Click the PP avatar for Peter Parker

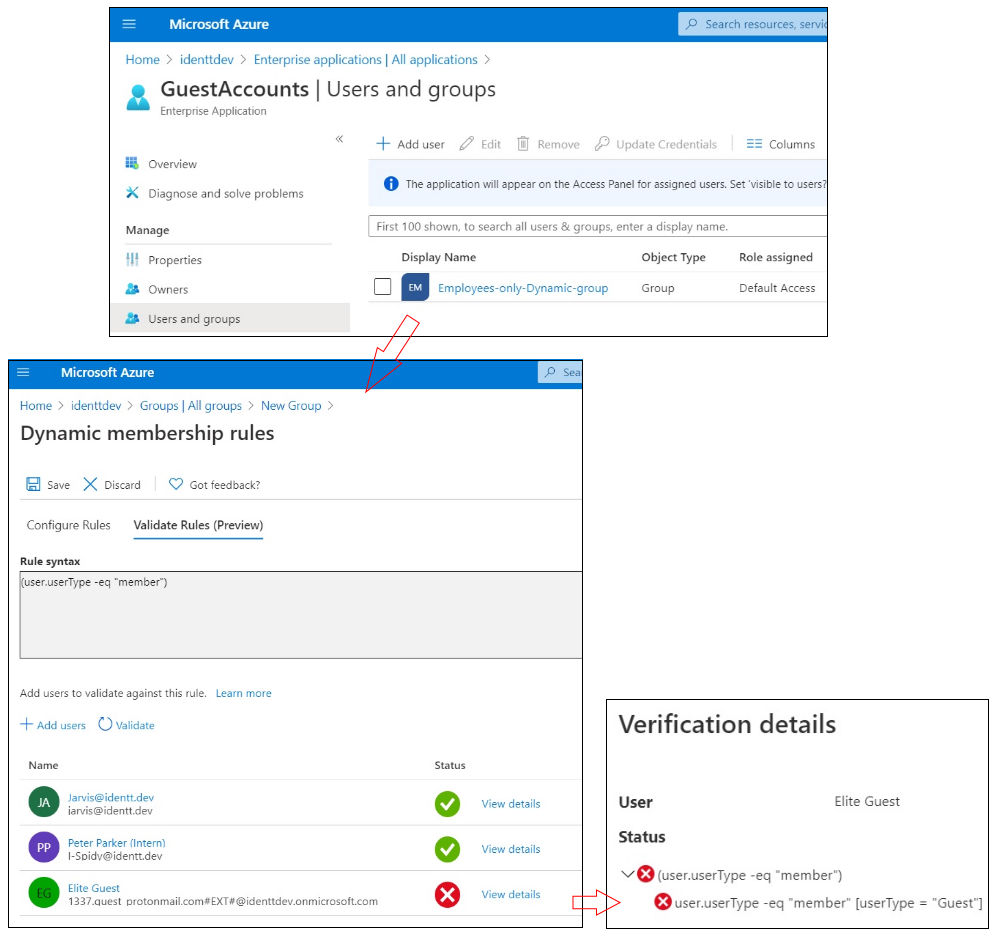pos(44,848)
